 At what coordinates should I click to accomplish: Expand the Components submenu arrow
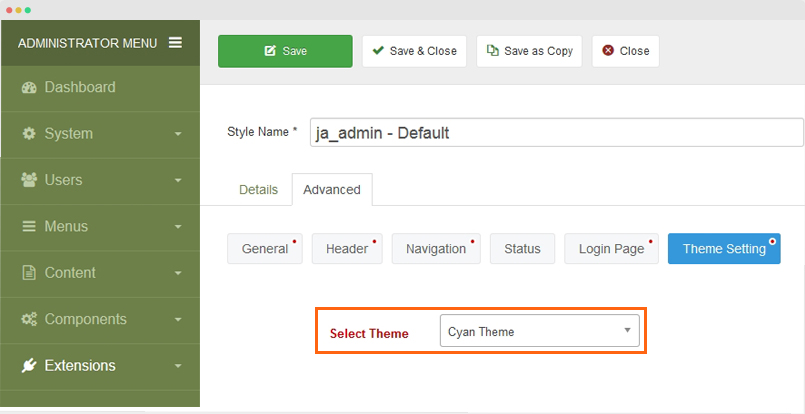tap(178, 319)
